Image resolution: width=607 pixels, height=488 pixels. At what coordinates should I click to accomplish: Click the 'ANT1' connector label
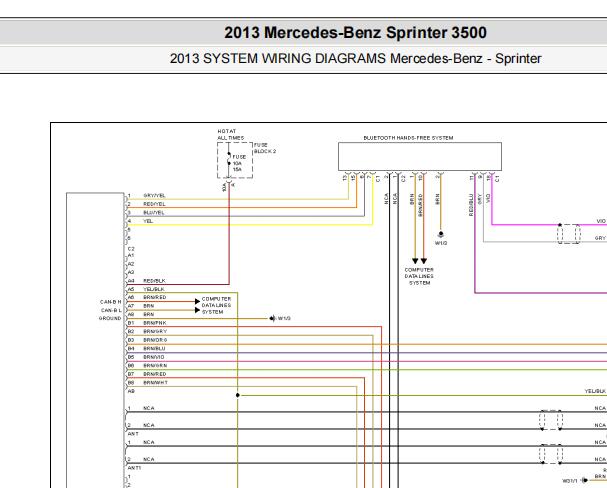(134, 468)
